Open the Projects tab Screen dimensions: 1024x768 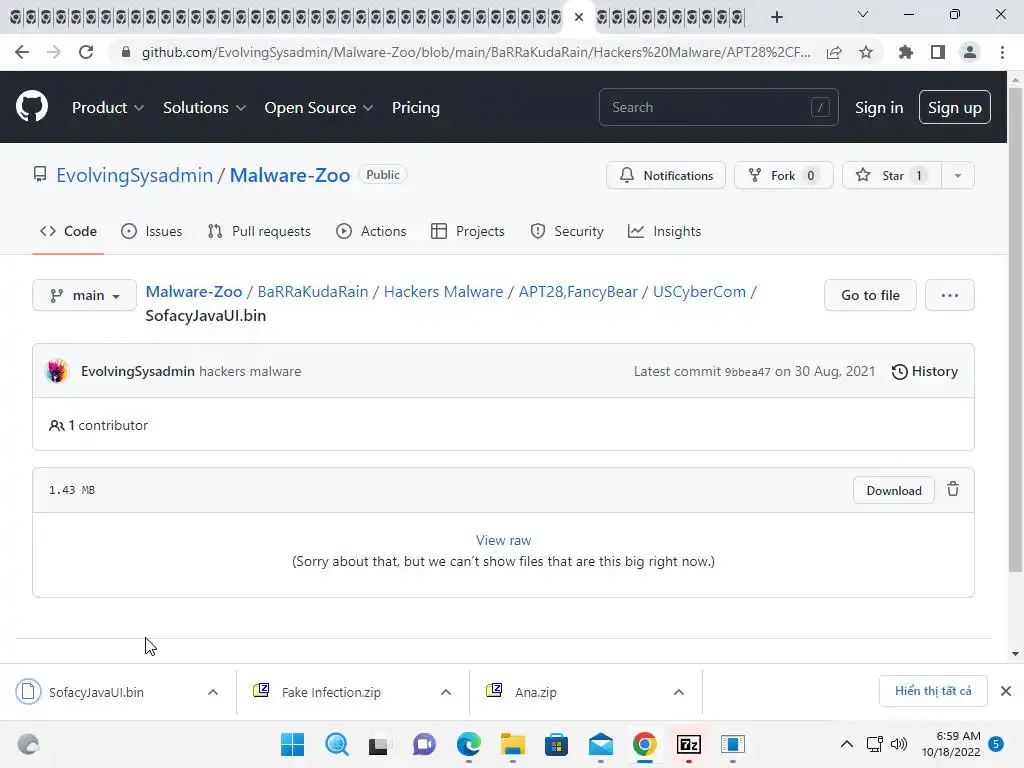(x=468, y=231)
